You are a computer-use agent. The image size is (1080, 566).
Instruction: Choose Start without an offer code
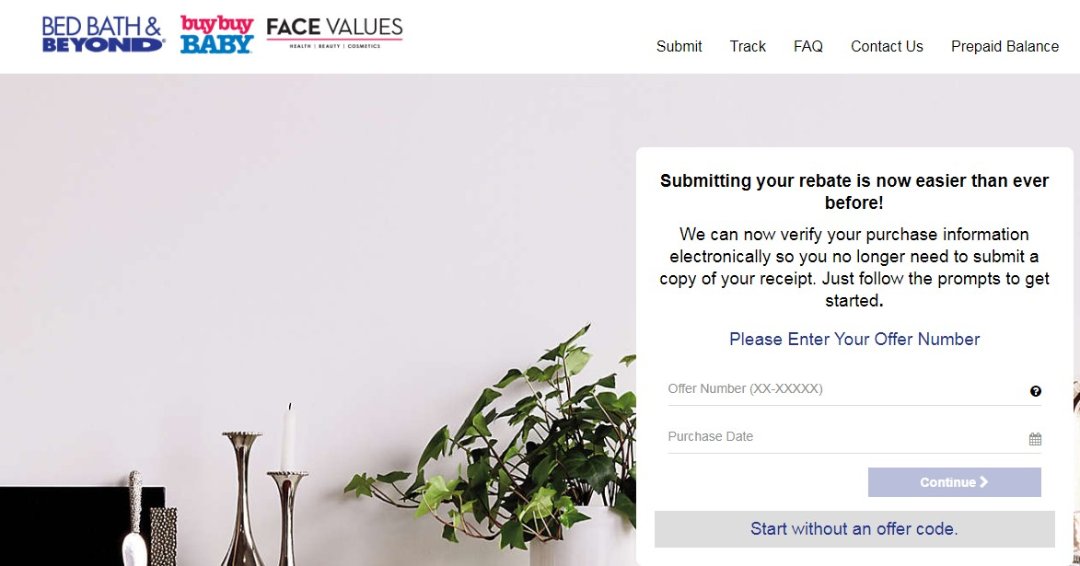pos(854,529)
